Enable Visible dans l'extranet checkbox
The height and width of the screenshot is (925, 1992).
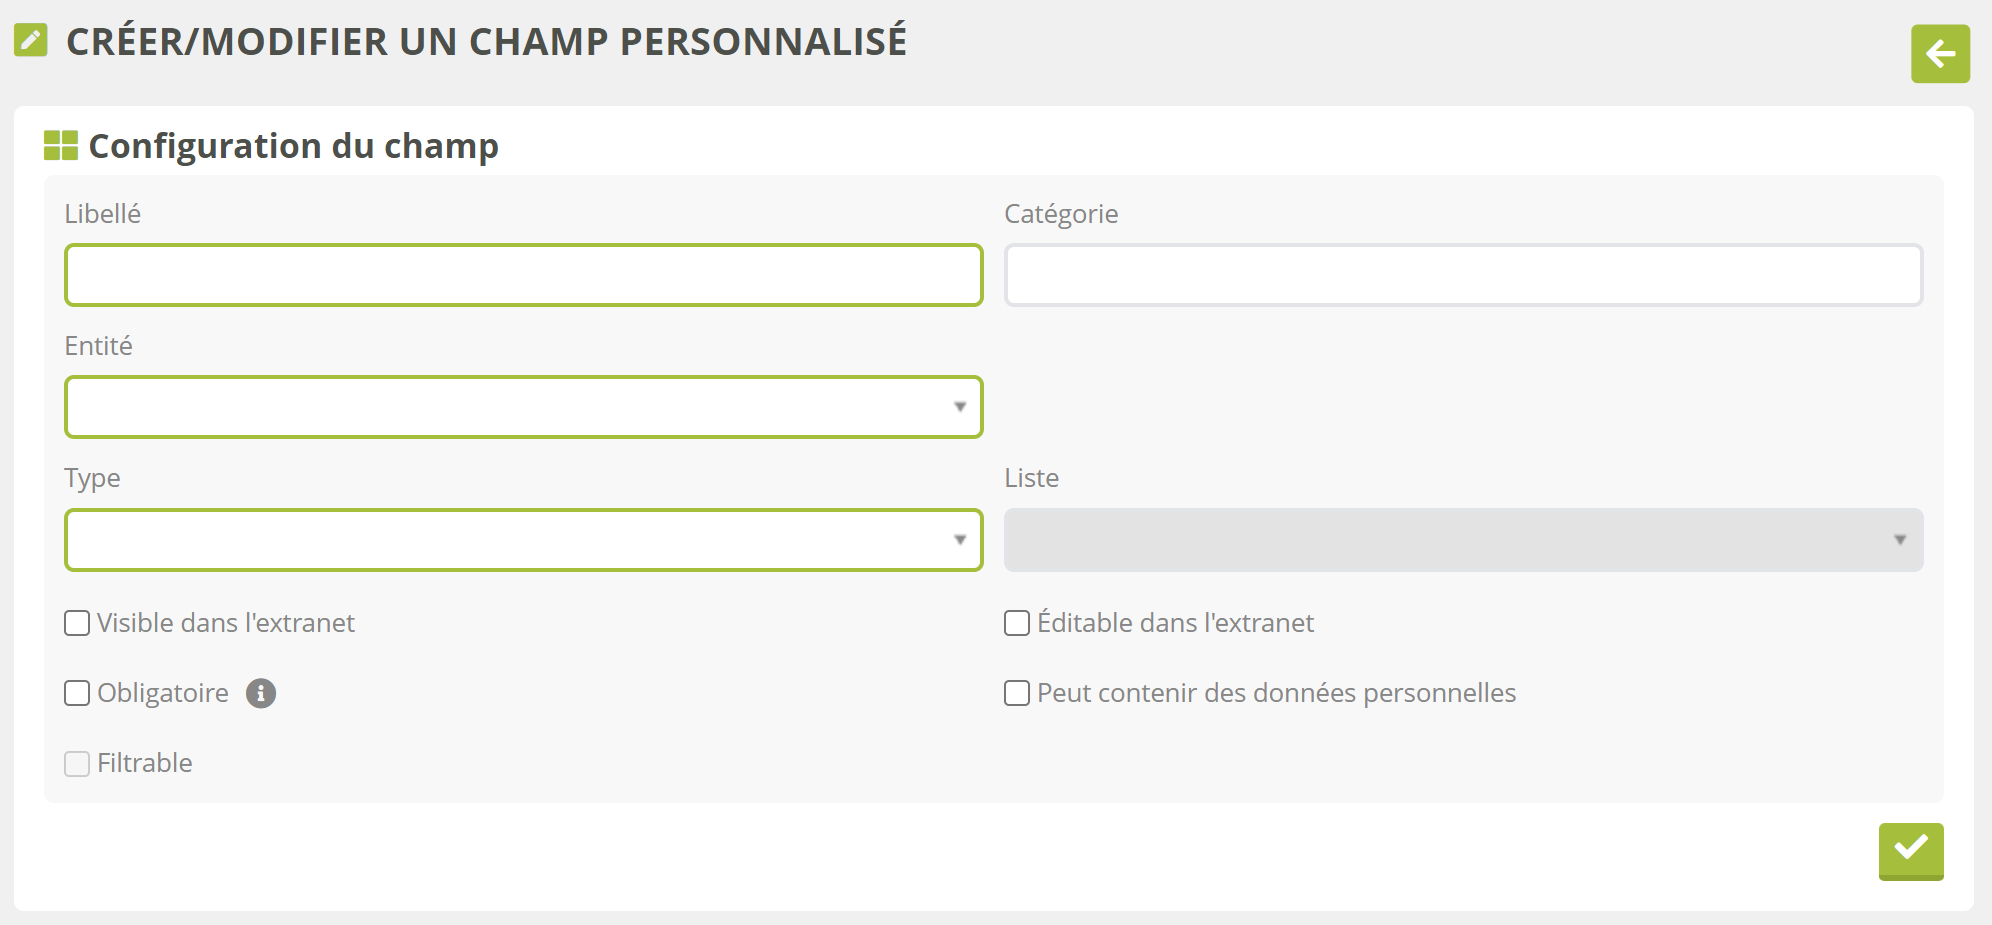(77, 623)
